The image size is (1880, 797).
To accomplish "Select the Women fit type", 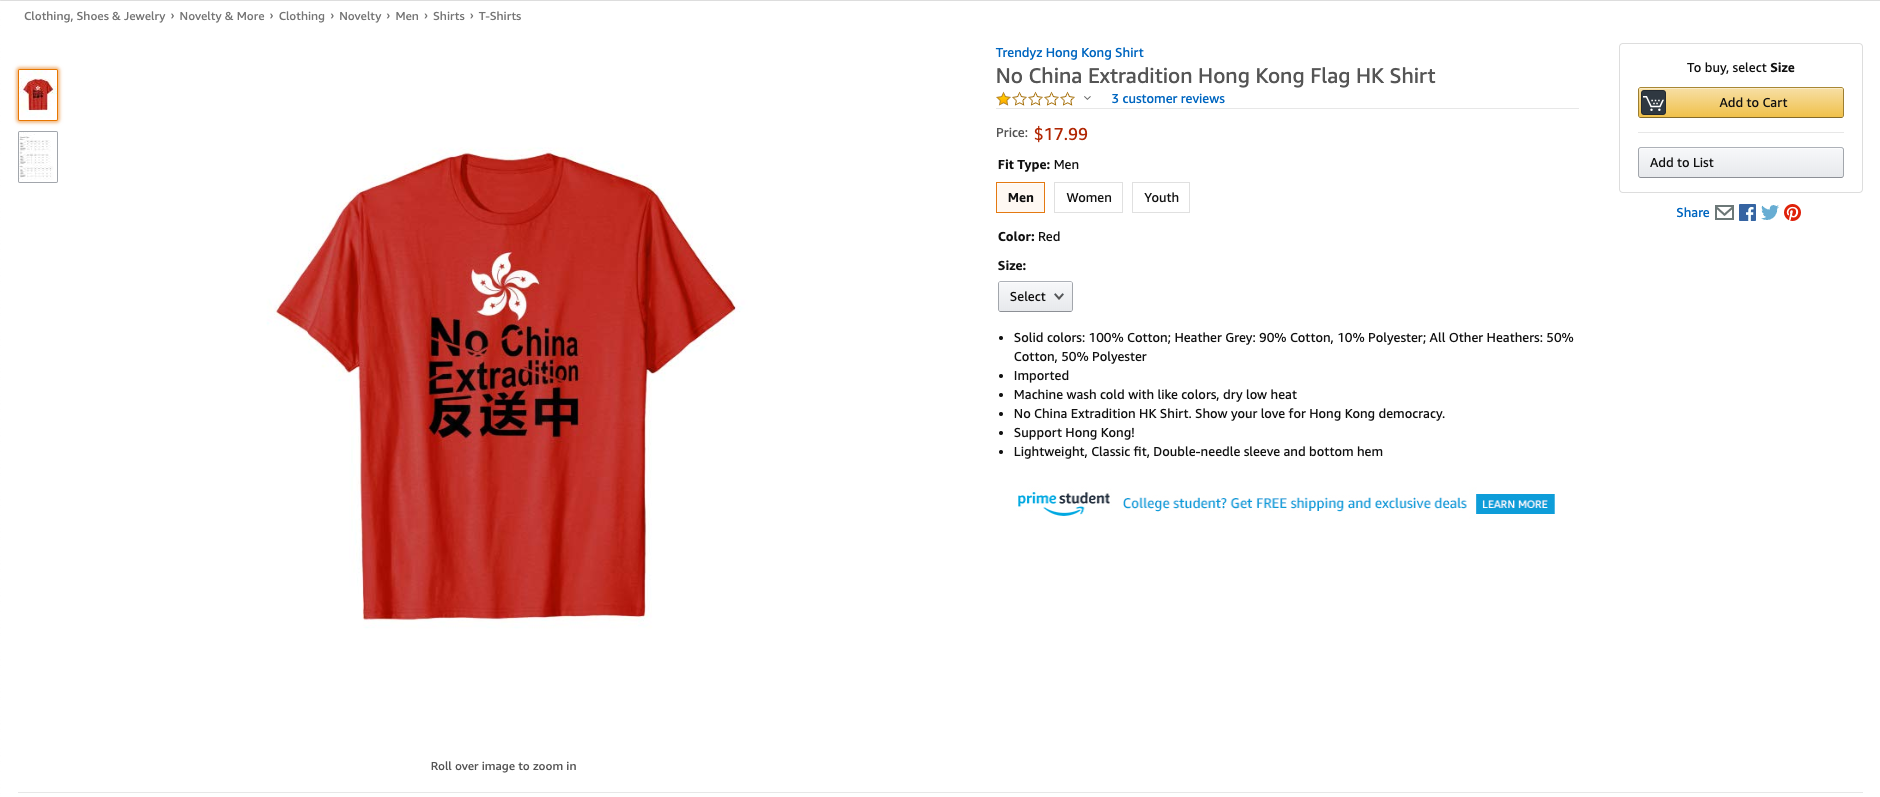I will [1088, 197].
